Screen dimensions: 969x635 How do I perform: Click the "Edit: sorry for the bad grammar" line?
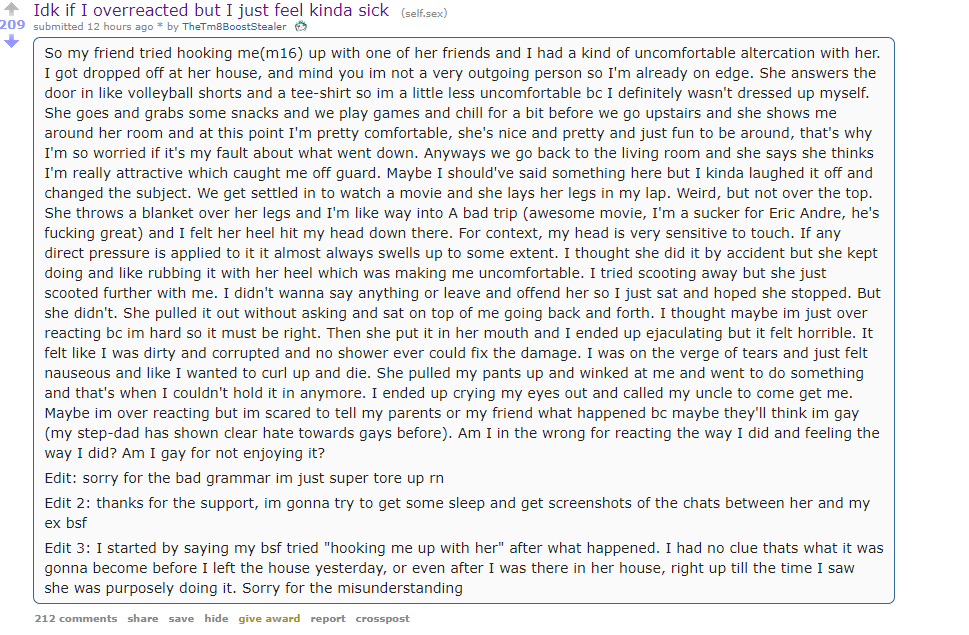pos(244,478)
